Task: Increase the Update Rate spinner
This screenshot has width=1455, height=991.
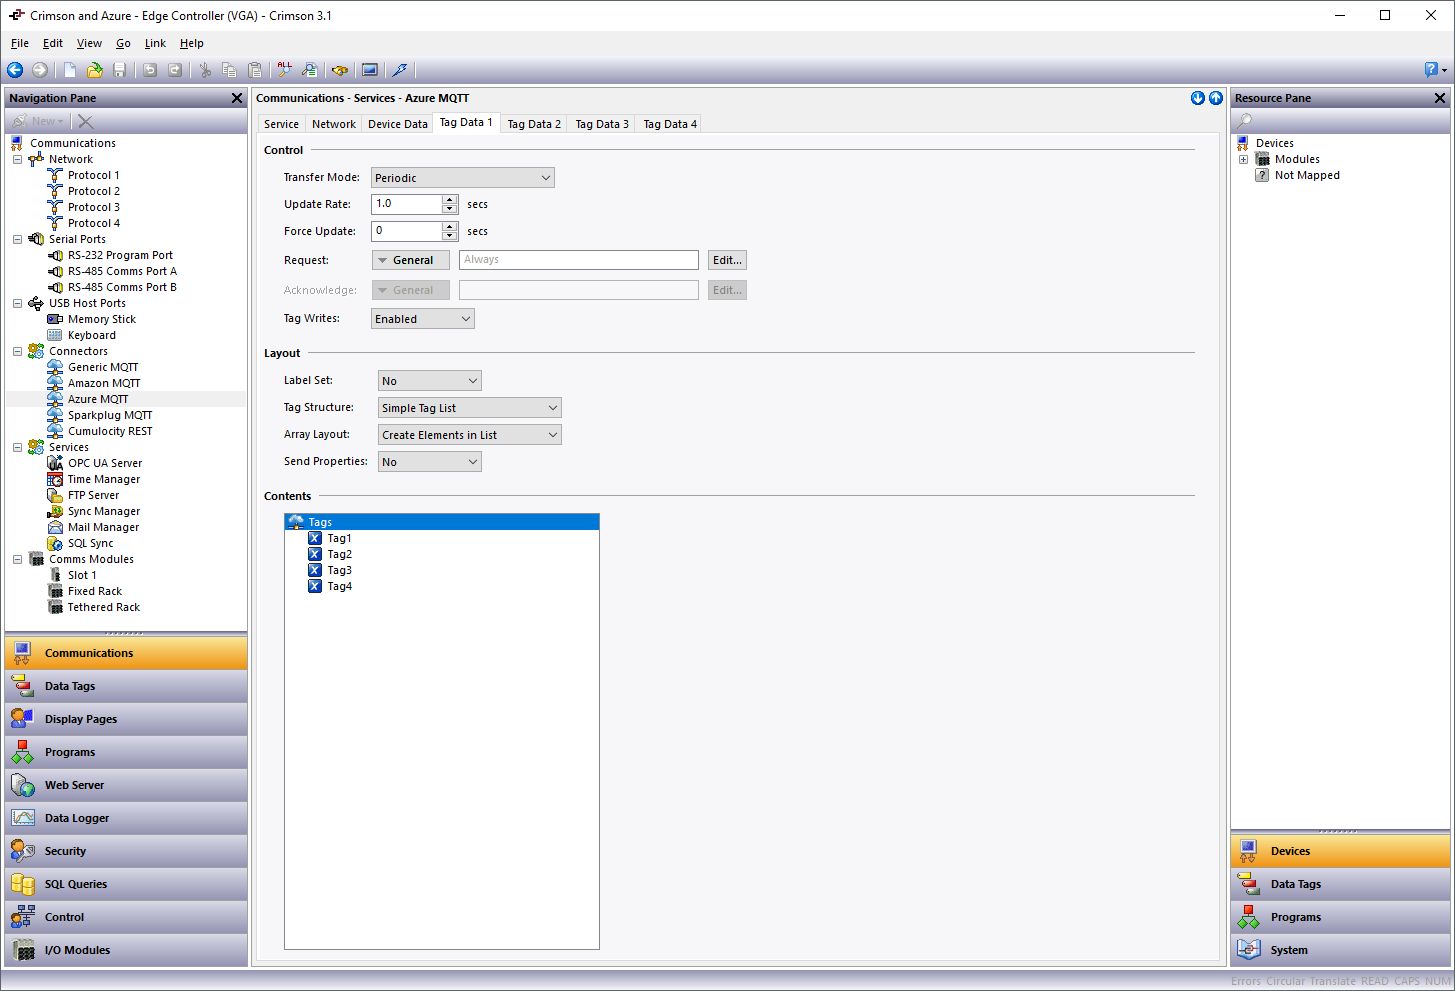Action: (450, 199)
